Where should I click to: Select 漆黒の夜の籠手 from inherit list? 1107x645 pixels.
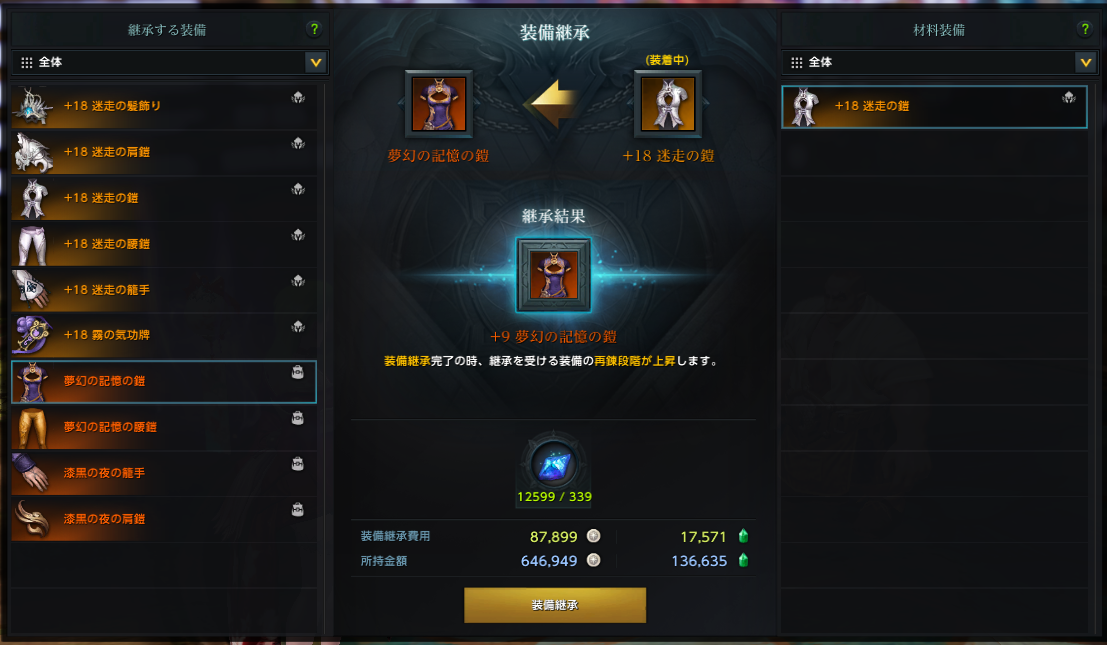coord(164,473)
